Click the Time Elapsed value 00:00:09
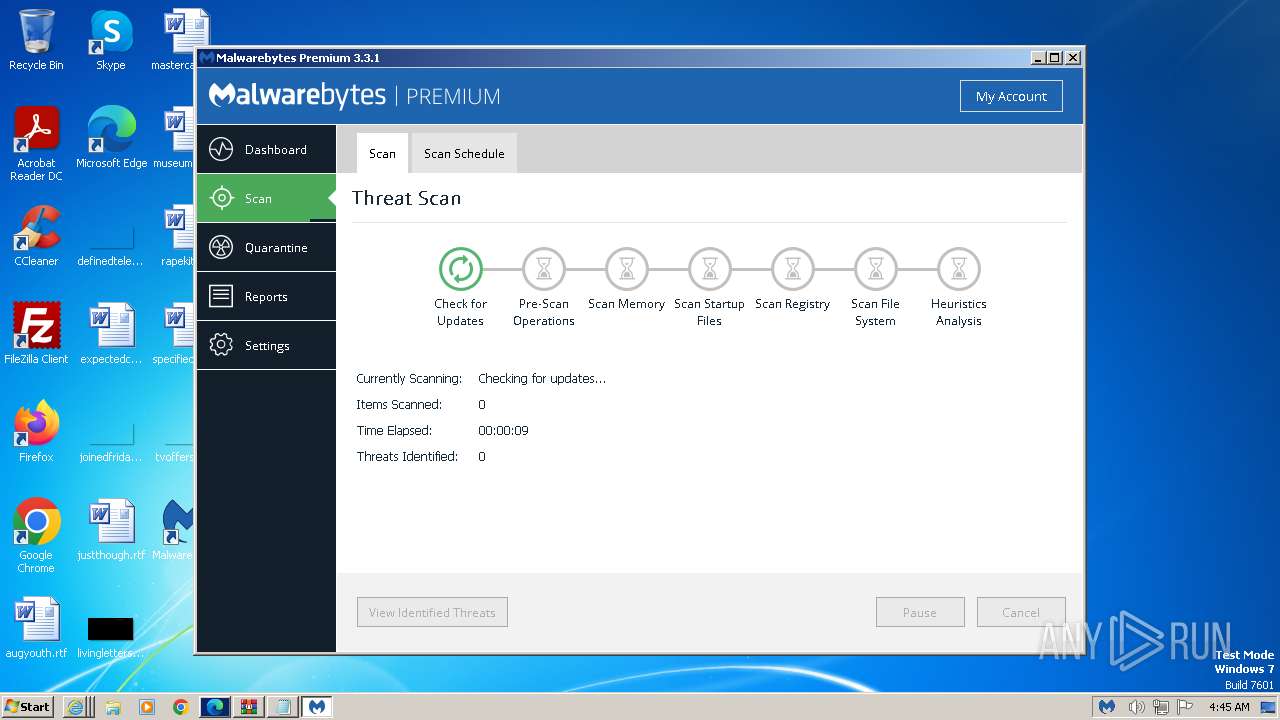The width and height of the screenshot is (1280, 720). coord(503,431)
